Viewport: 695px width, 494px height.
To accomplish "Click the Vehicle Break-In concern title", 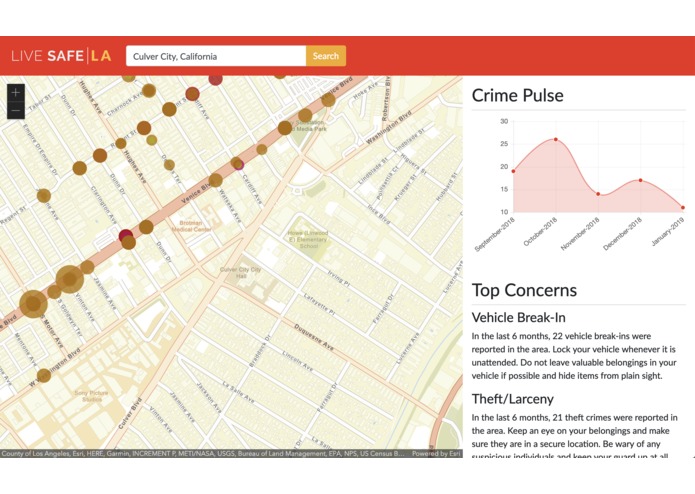I will tap(518, 317).
